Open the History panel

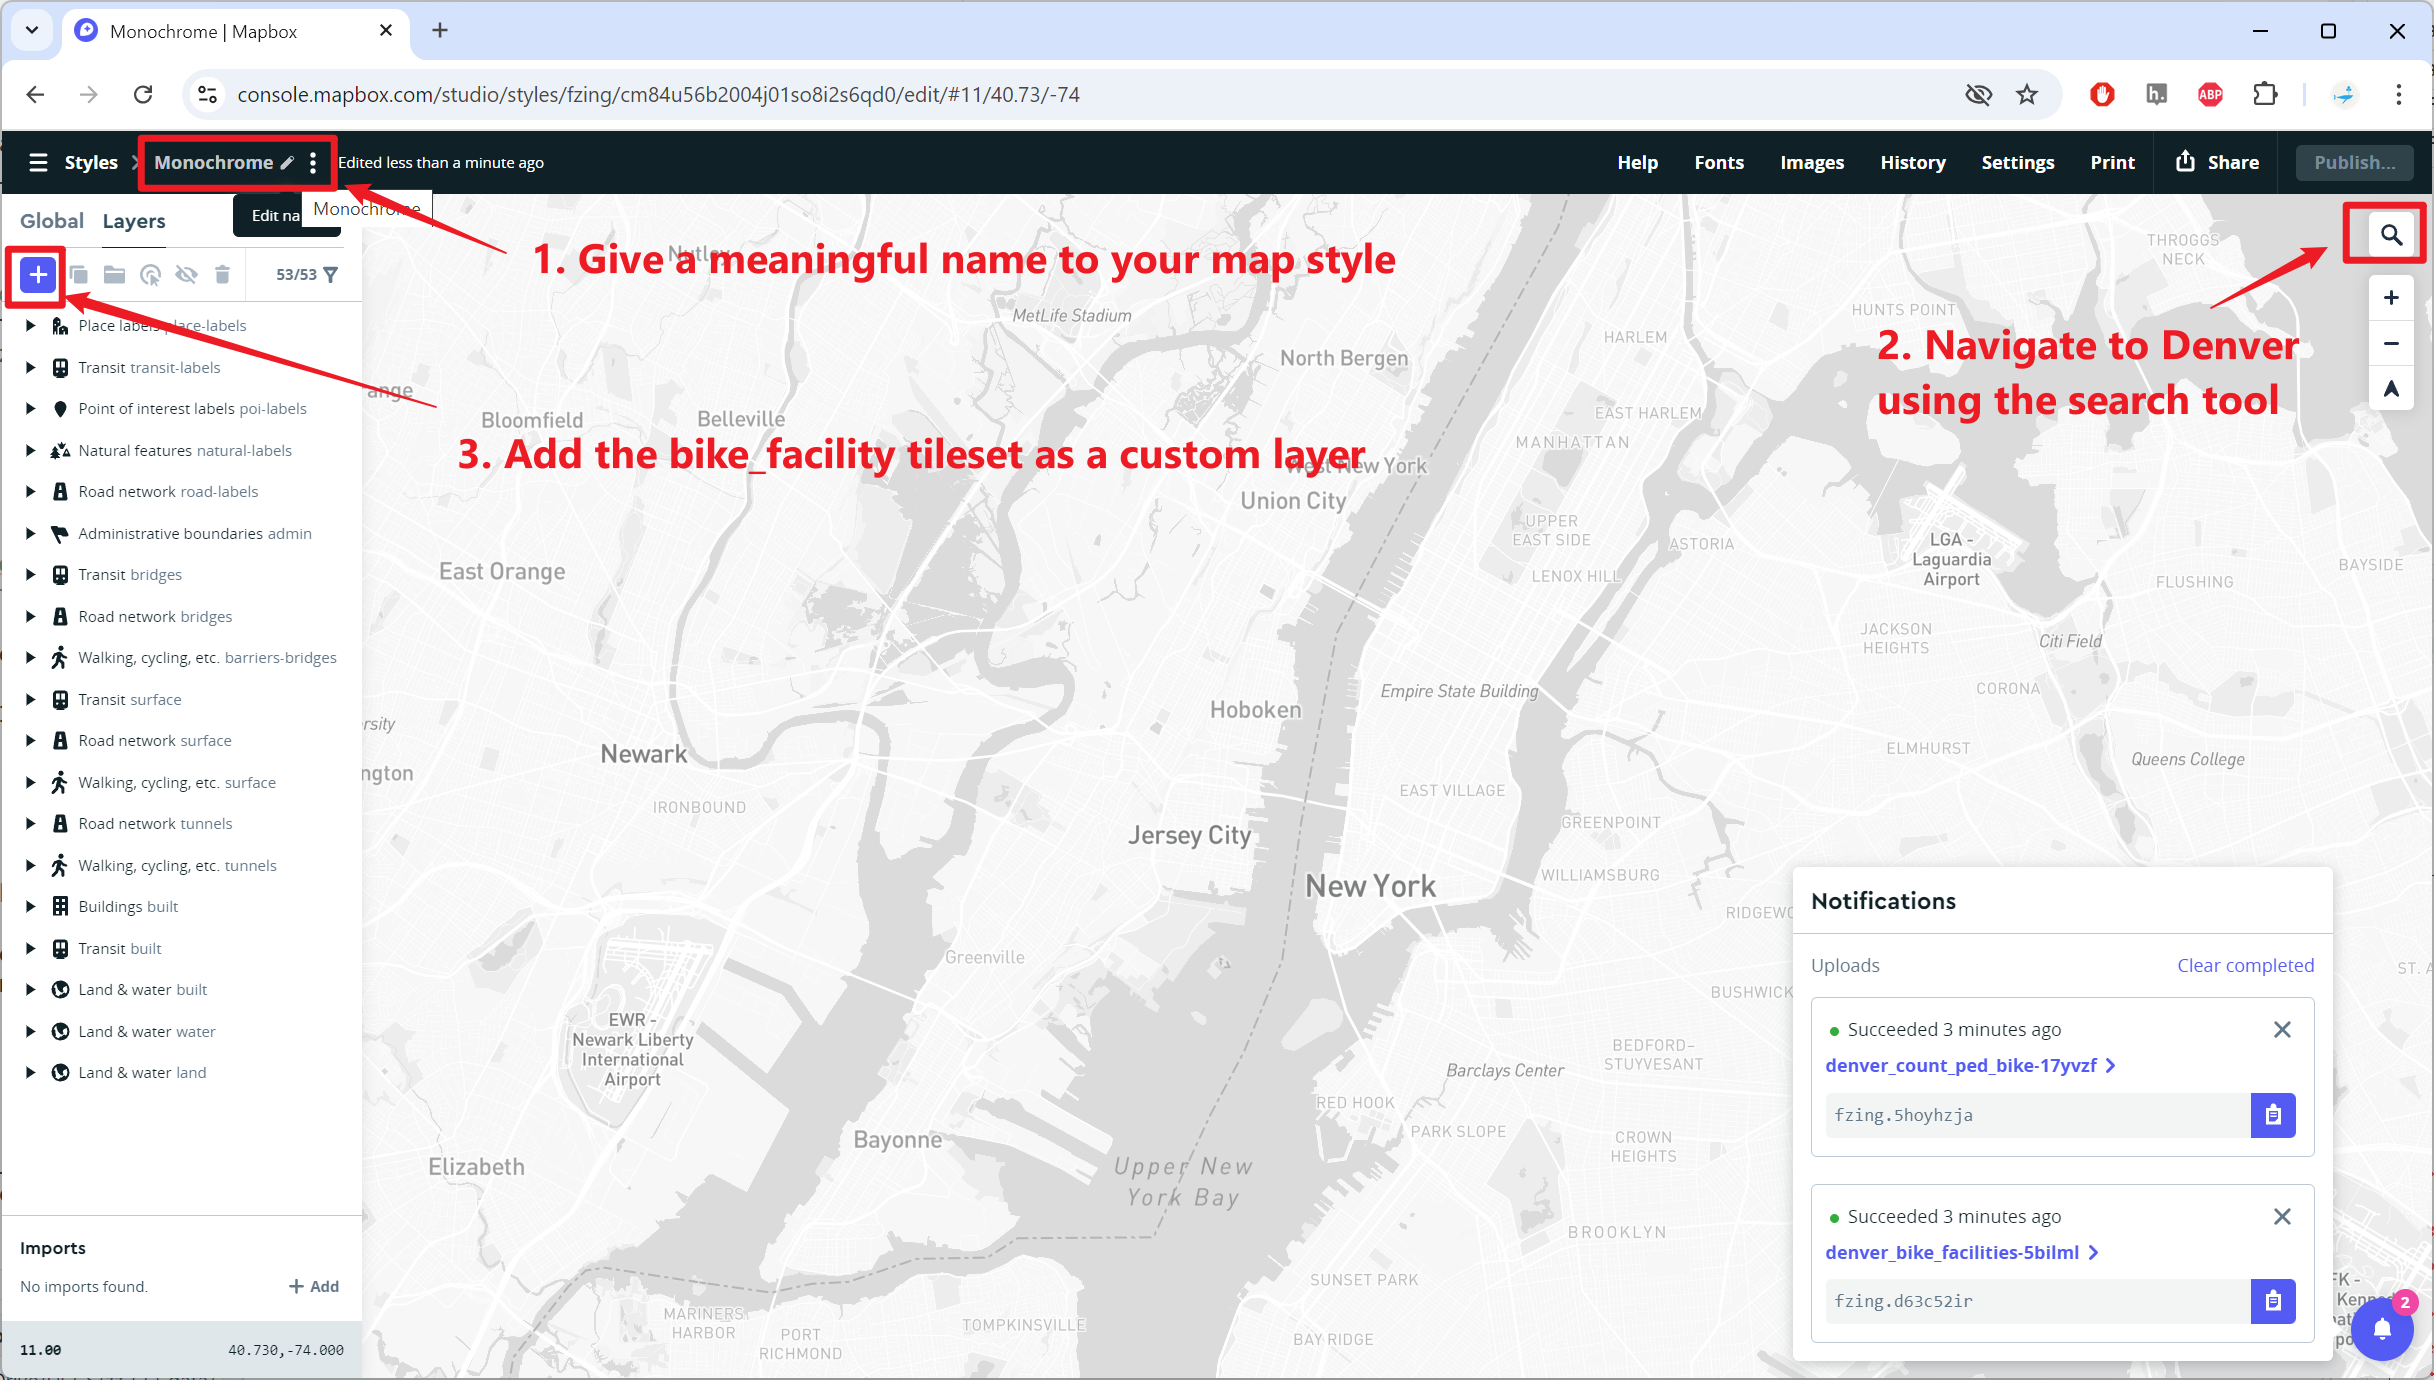tap(1912, 162)
